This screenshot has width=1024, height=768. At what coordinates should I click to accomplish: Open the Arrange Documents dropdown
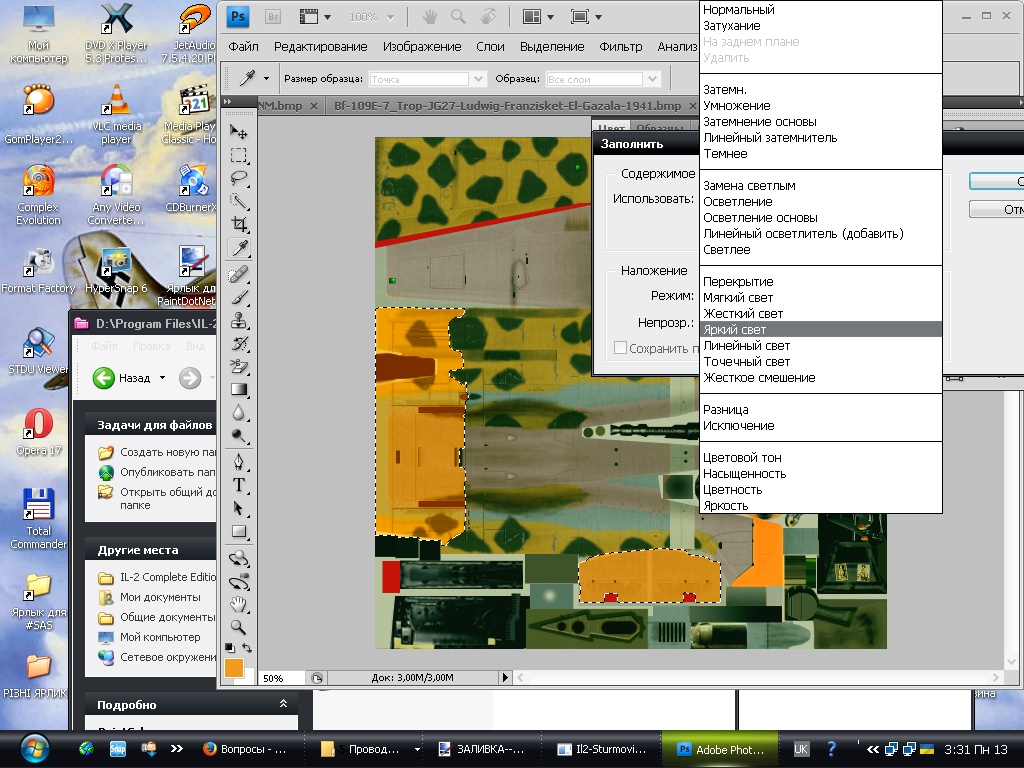[541, 17]
